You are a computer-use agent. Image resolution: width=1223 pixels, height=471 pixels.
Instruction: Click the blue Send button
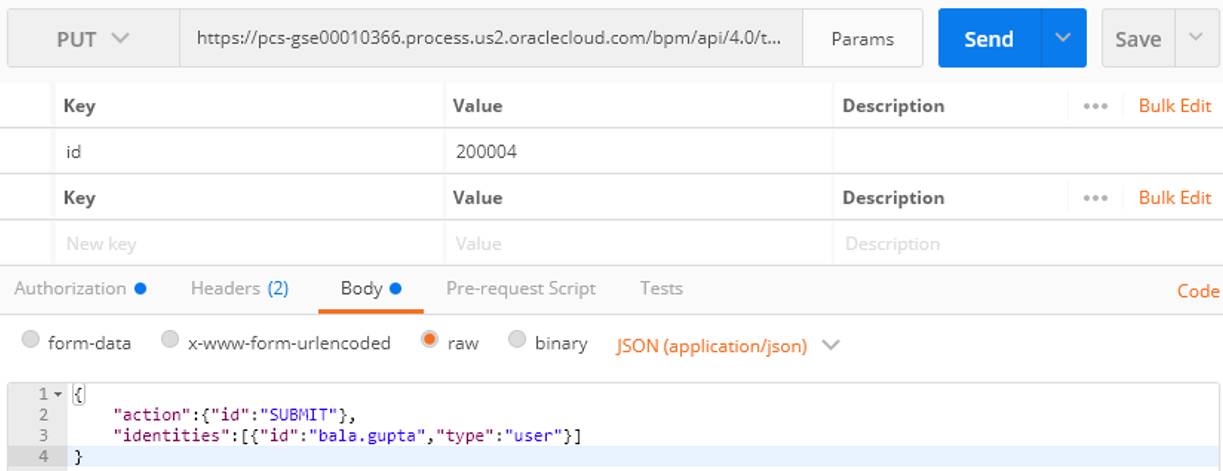click(x=988, y=39)
